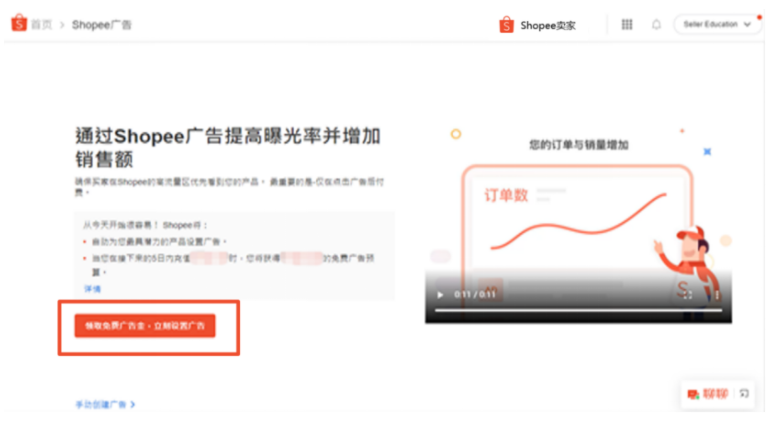This screenshot has height=427, width=777.
Task: Open the video more options icon
Action: point(717,295)
